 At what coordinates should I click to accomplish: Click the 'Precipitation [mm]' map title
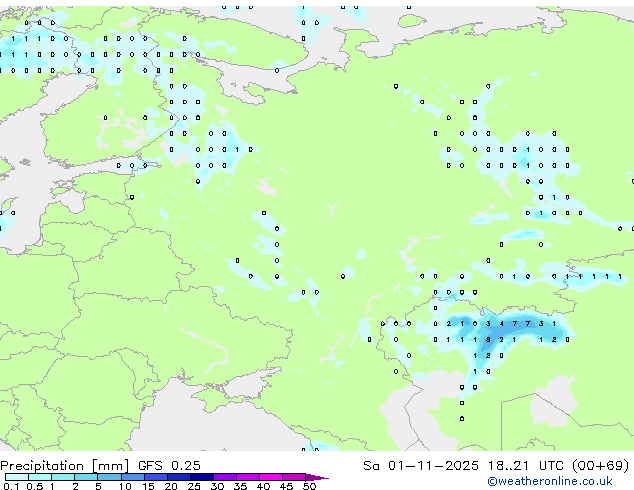point(65,466)
